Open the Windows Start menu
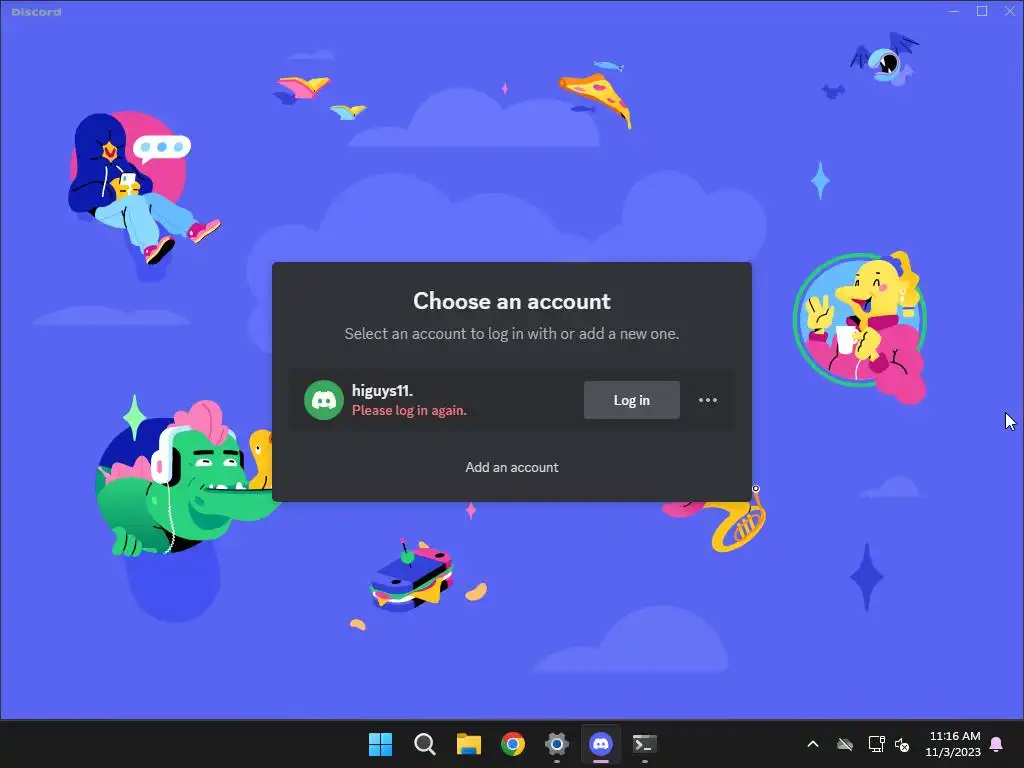1024x768 pixels. tap(381, 744)
